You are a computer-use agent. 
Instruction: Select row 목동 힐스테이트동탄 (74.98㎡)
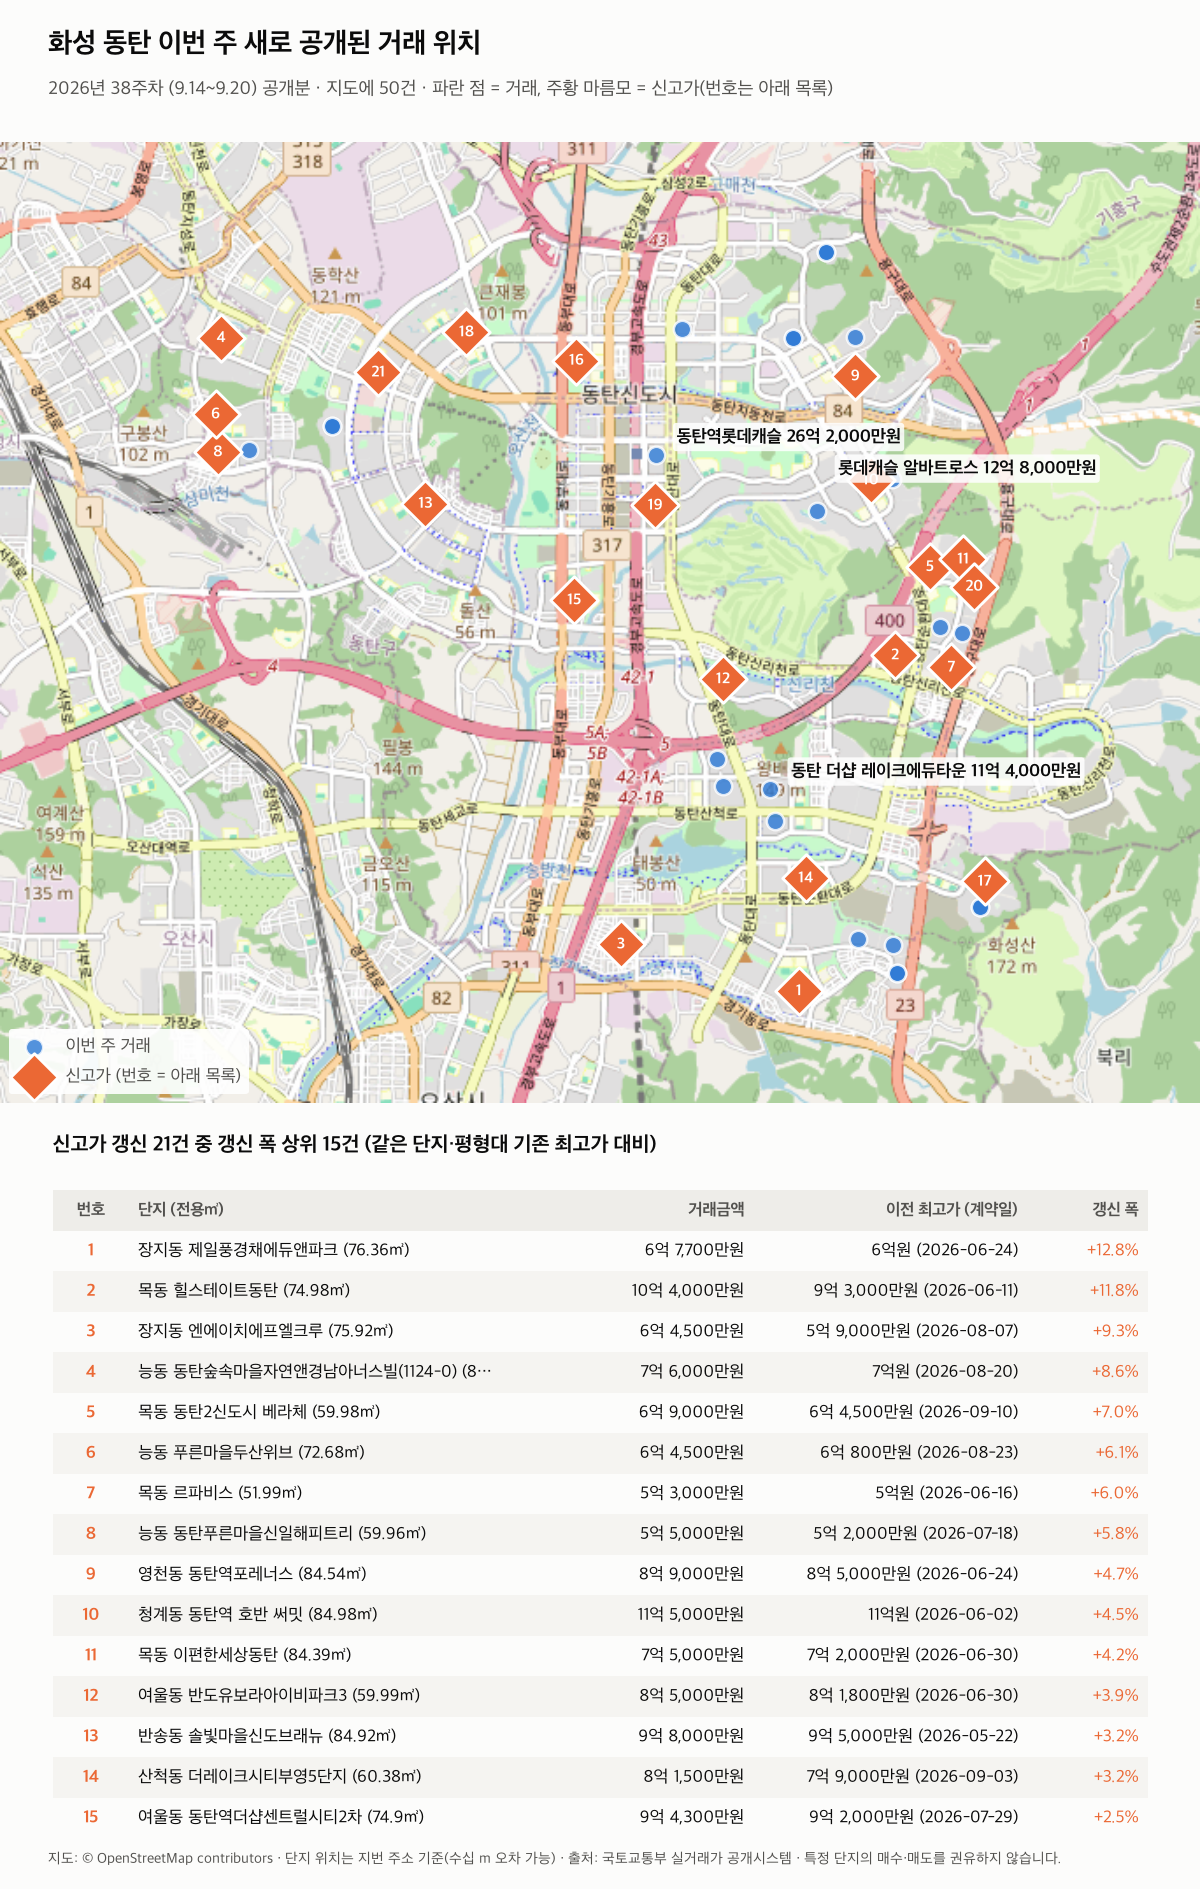pyautogui.click(x=600, y=1290)
